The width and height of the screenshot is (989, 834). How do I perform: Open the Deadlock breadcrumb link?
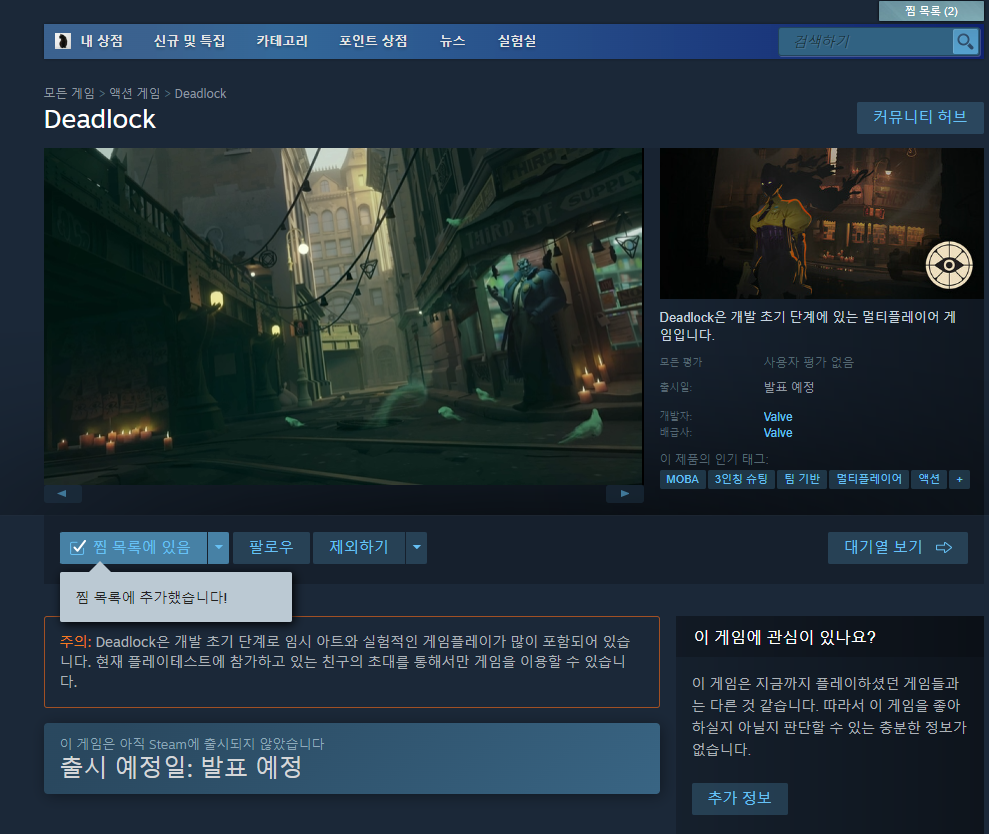(x=200, y=93)
